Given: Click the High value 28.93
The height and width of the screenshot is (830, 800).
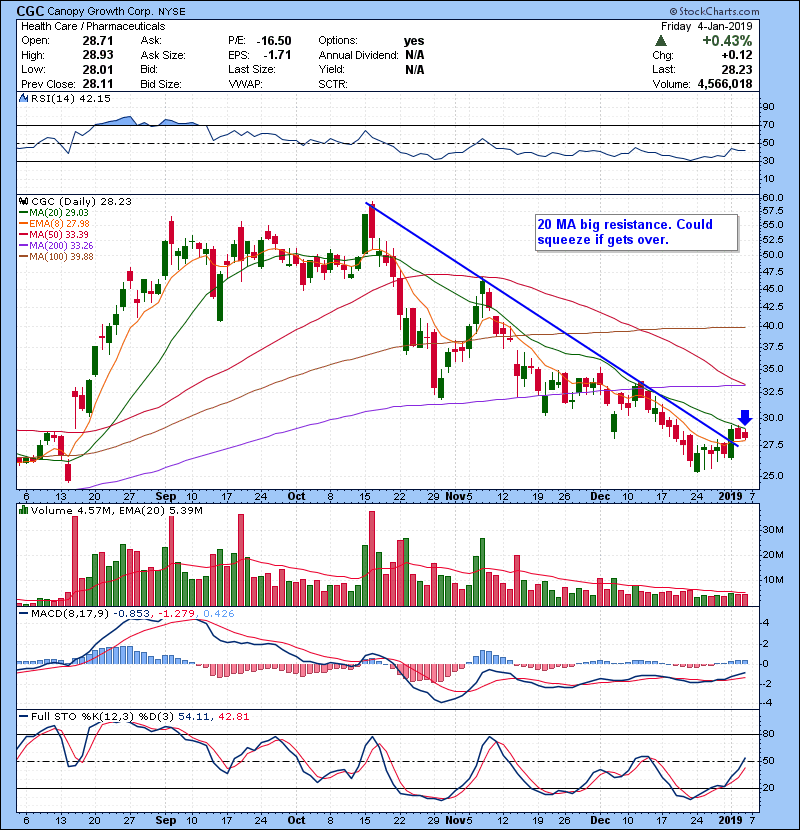Looking at the screenshot, I should pyautogui.click(x=97, y=55).
